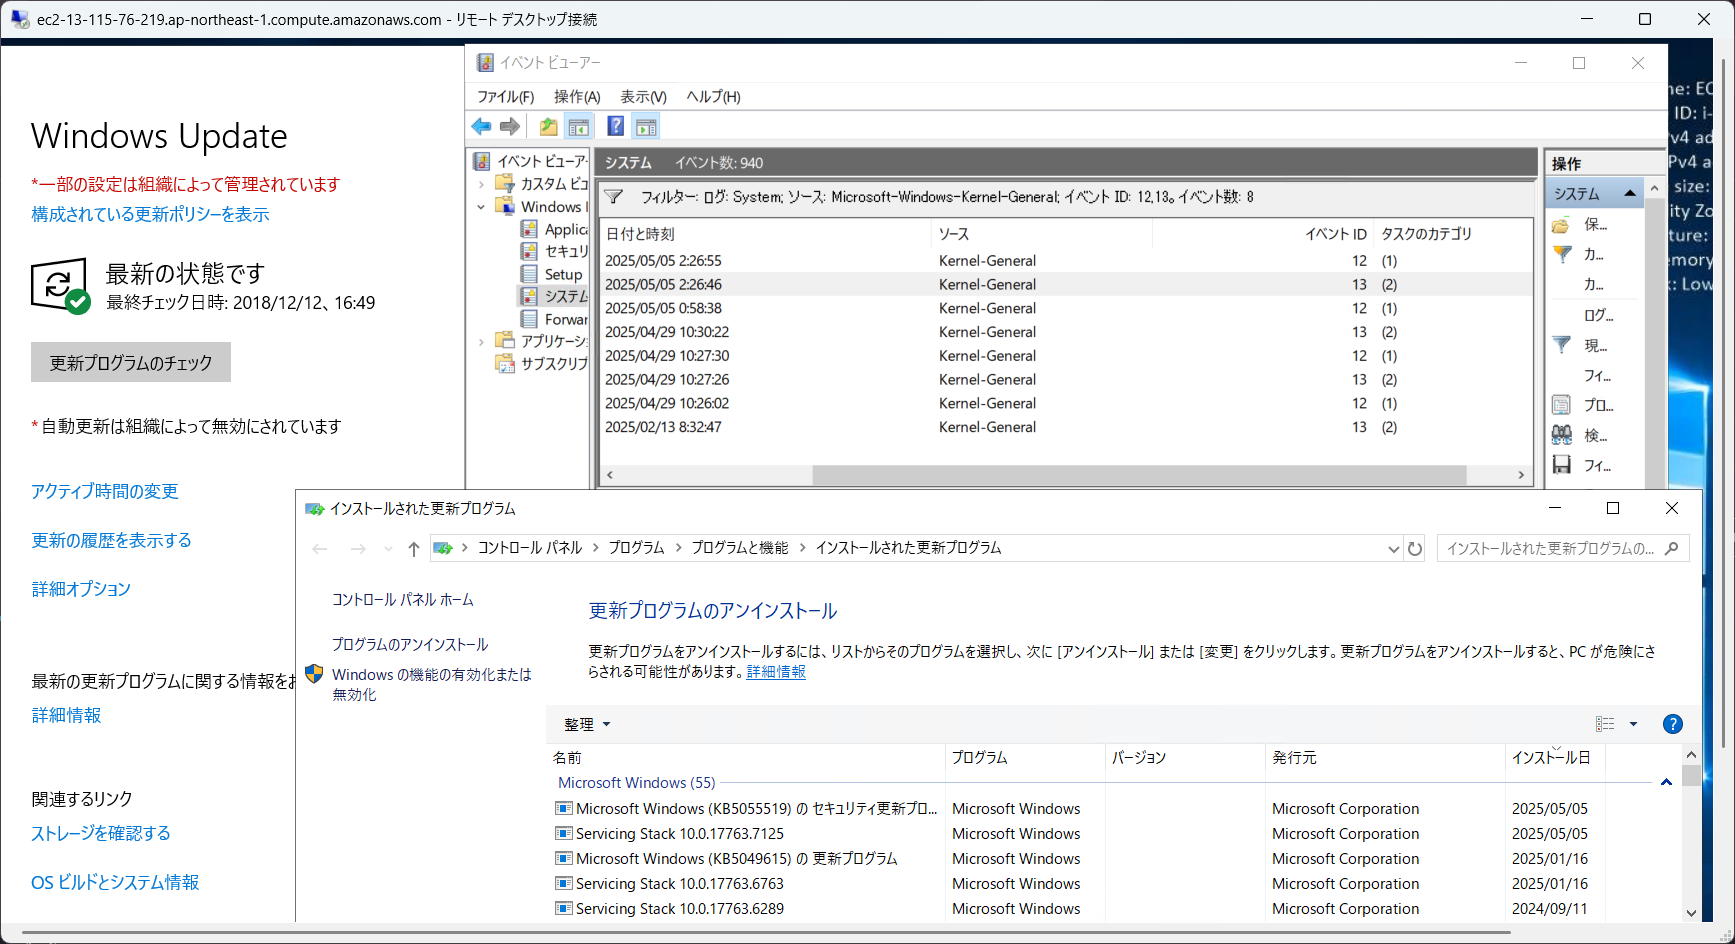
Task: Click Event Viewer's forward arrow toolbar icon
Action: pyautogui.click(x=510, y=126)
